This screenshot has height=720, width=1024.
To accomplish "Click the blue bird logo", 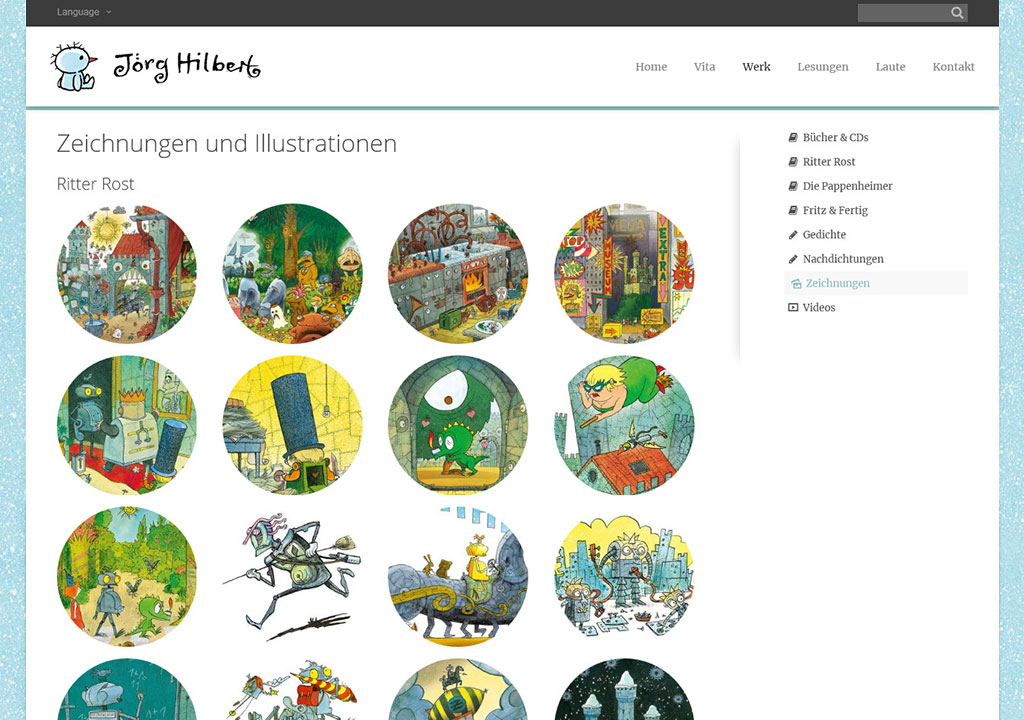I will 74,67.
